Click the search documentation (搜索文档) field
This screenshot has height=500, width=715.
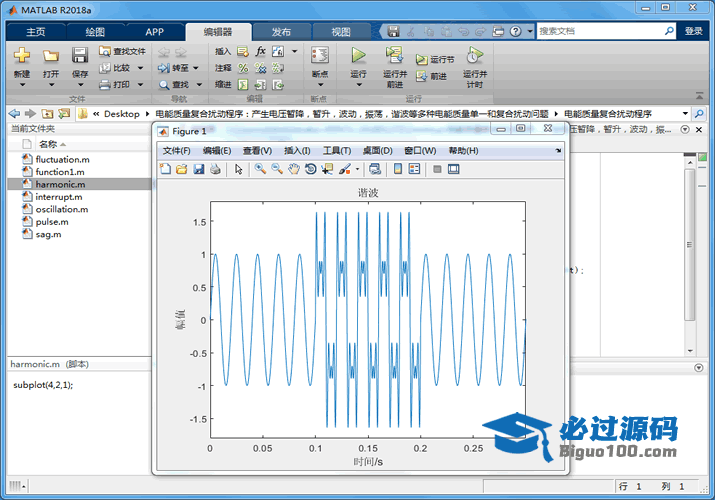point(600,31)
